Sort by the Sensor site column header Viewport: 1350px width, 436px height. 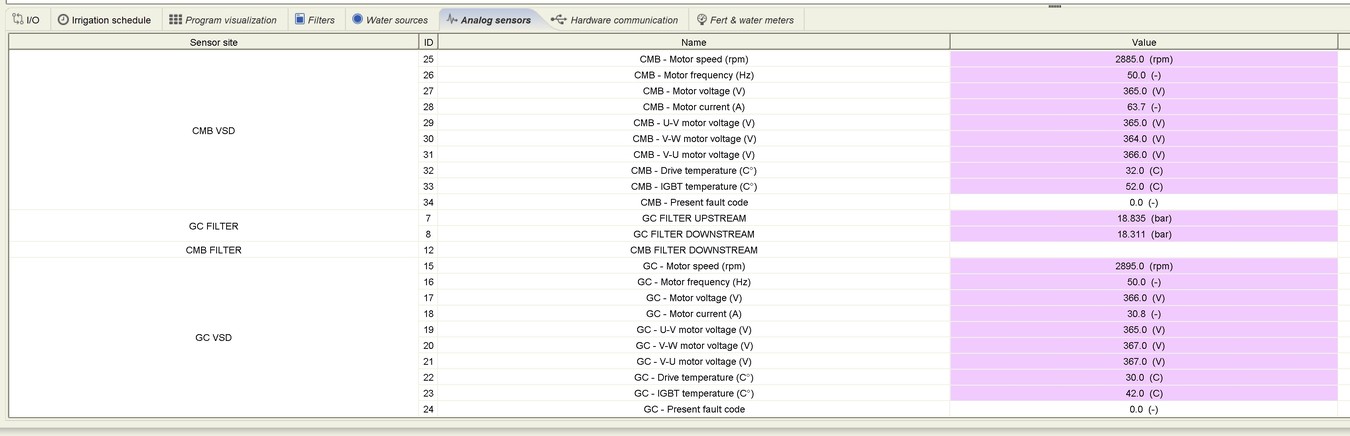click(x=213, y=42)
